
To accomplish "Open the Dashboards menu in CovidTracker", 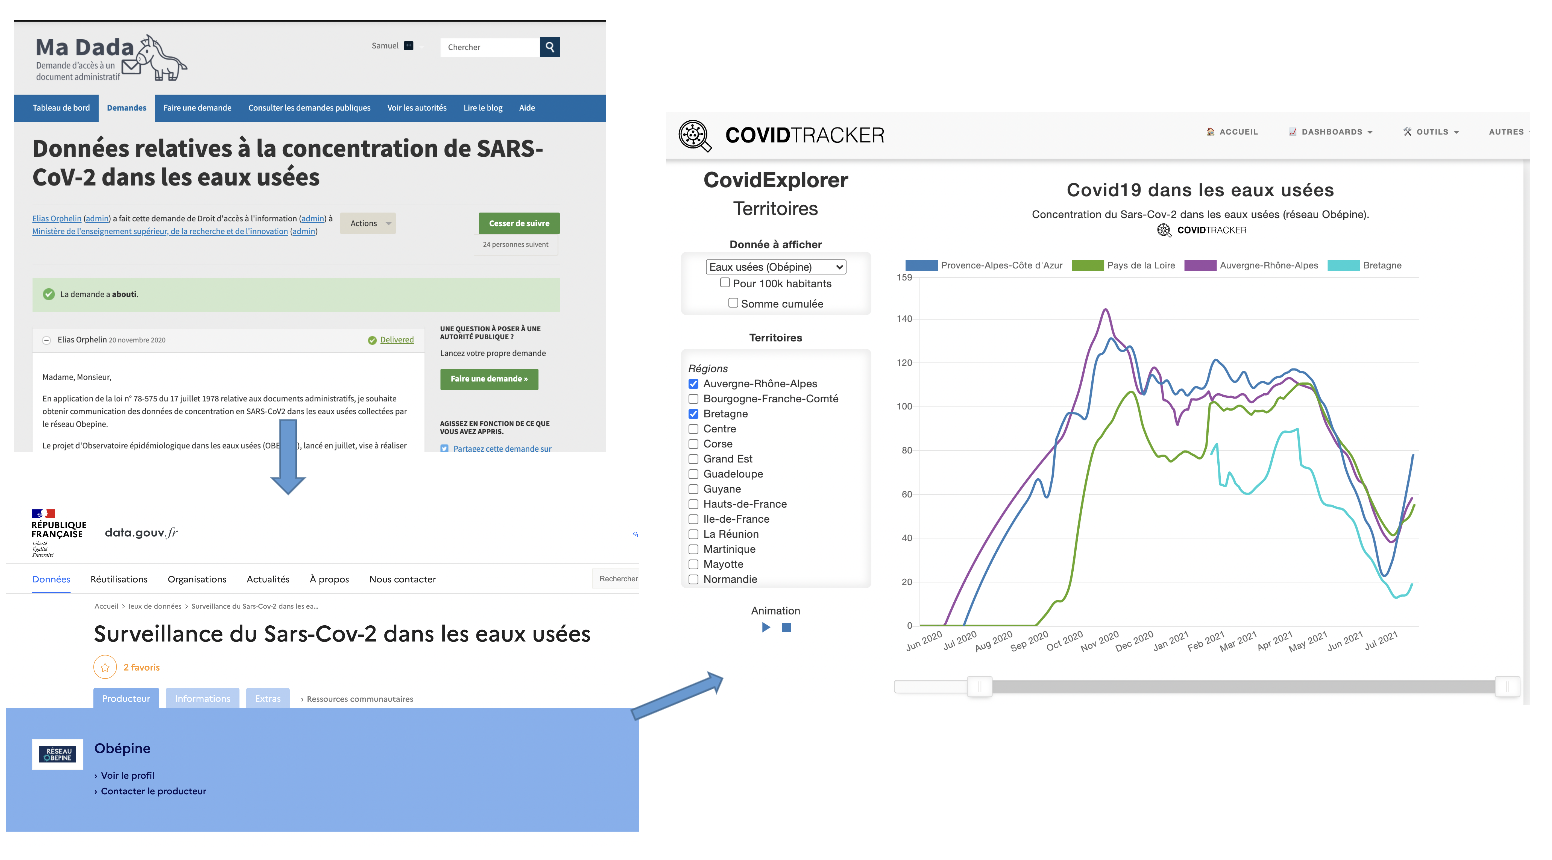I will coord(1331,132).
